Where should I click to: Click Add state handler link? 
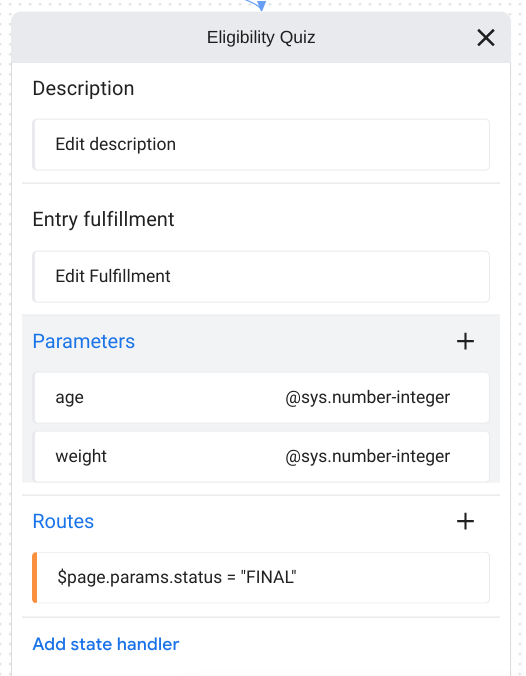(x=106, y=644)
